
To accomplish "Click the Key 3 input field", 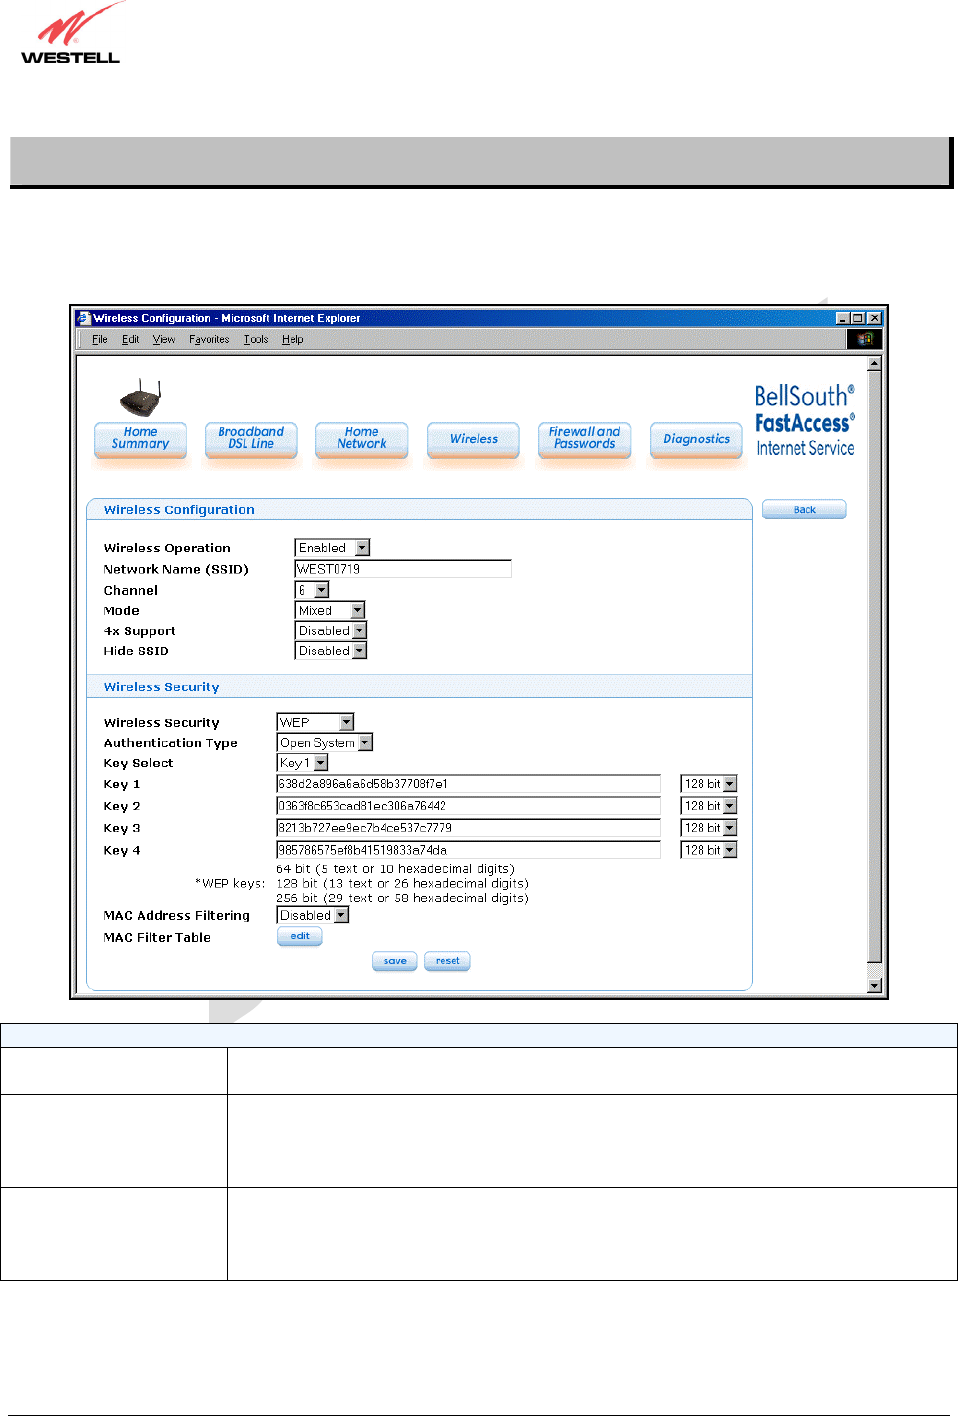I will click(x=468, y=828).
